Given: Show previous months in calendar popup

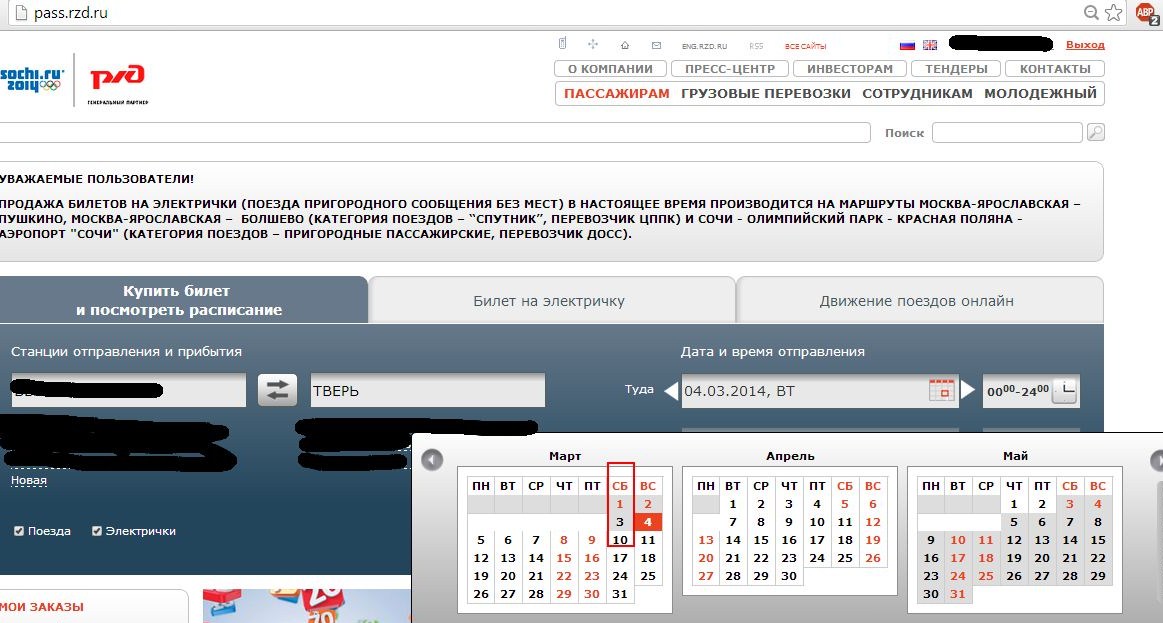Looking at the screenshot, I should click(431, 460).
